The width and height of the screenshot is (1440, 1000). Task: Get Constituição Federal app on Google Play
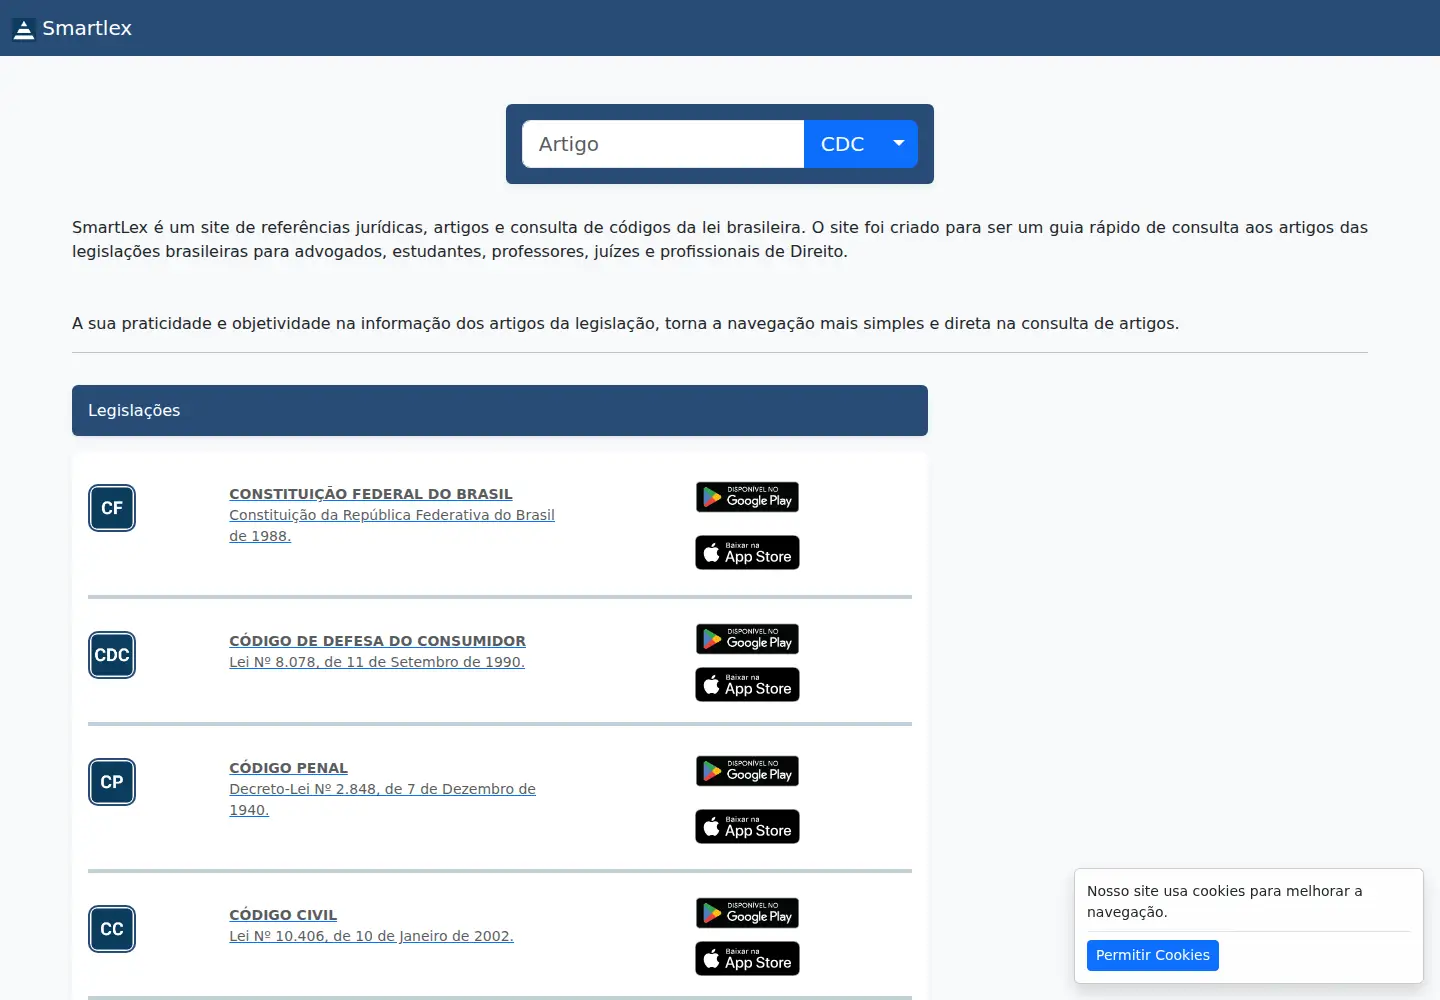pyautogui.click(x=748, y=497)
